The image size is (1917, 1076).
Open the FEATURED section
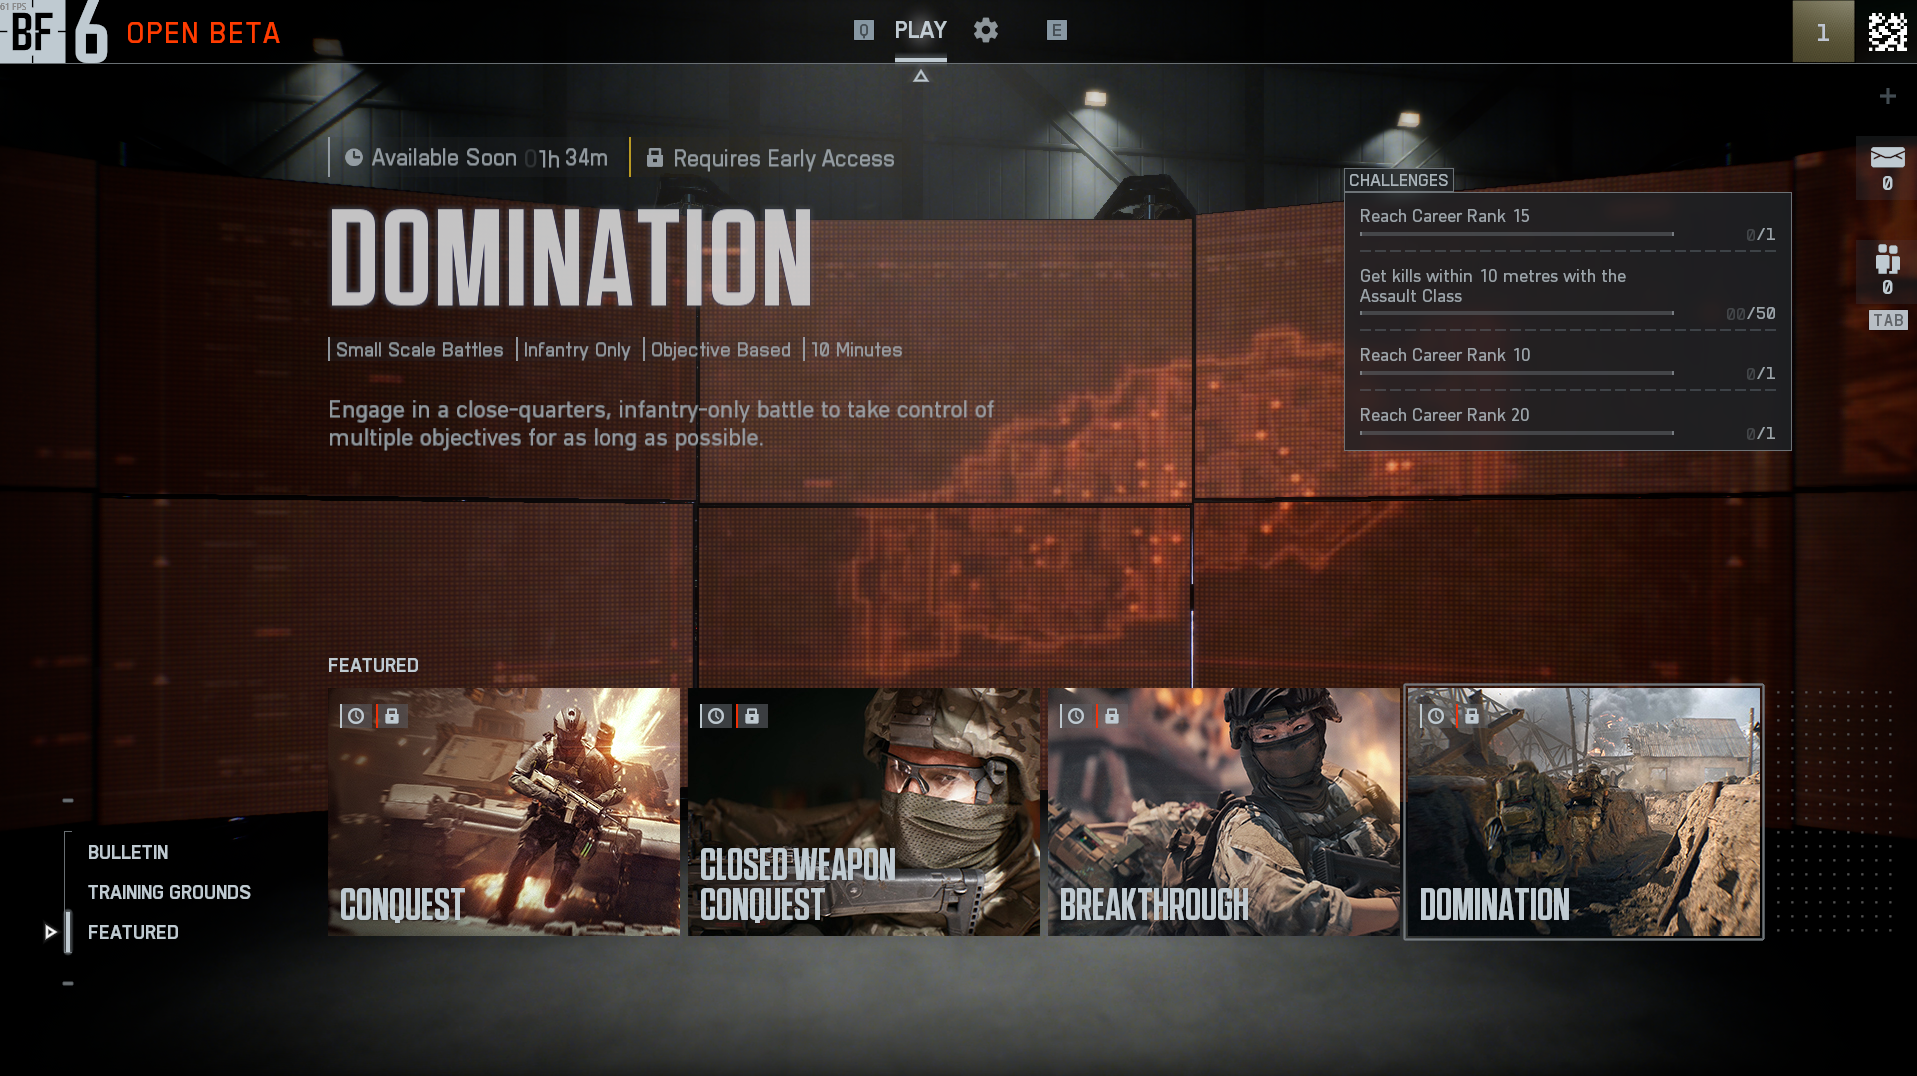point(133,932)
